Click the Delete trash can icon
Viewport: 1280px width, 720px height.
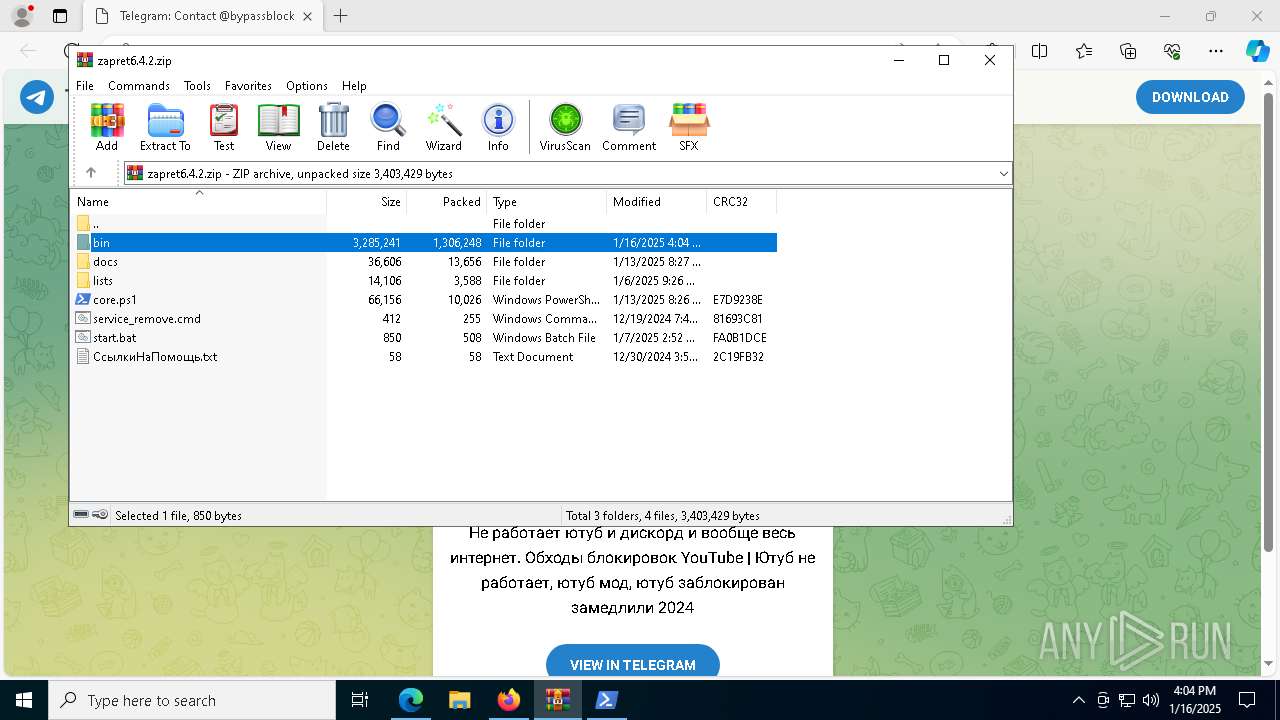coord(333,127)
